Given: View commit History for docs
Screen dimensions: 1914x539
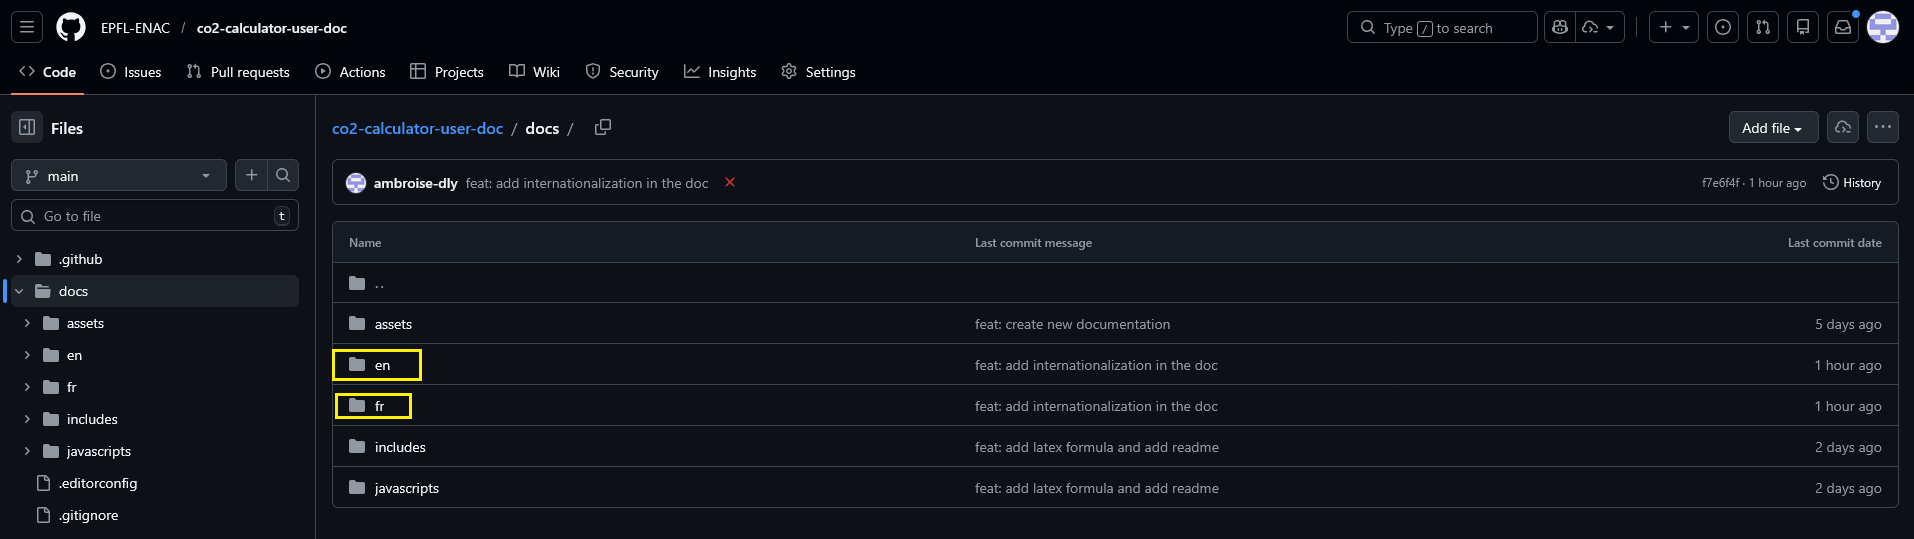Looking at the screenshot, I should (1852, 183).
